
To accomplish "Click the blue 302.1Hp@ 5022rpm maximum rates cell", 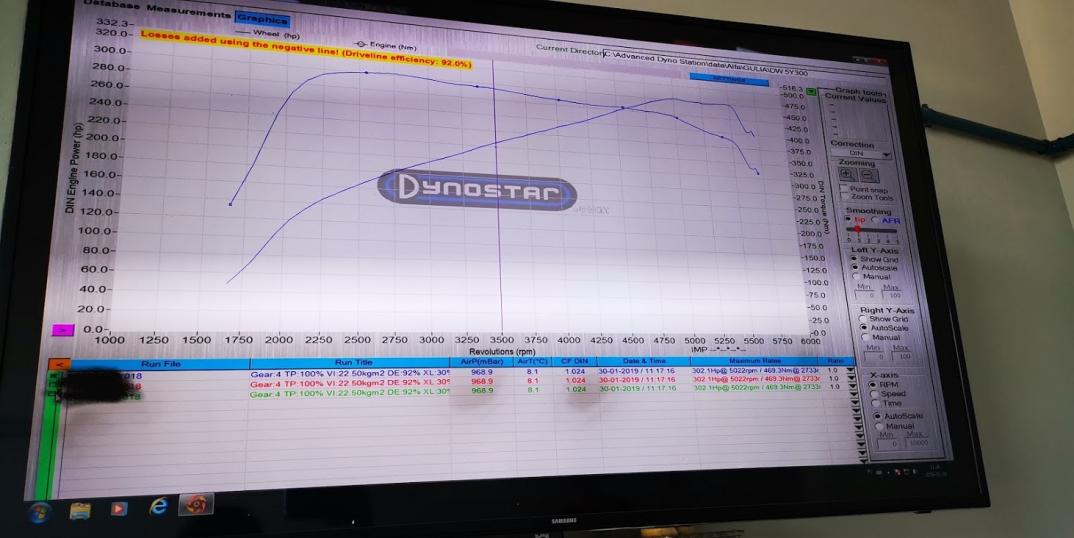I will (x=755, y=370).
